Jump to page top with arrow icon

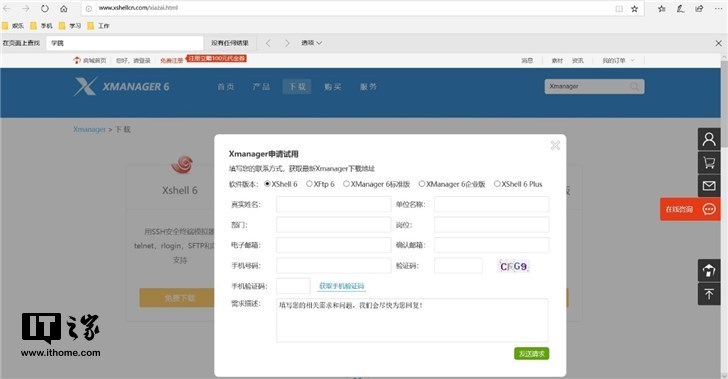click(709, 294)
